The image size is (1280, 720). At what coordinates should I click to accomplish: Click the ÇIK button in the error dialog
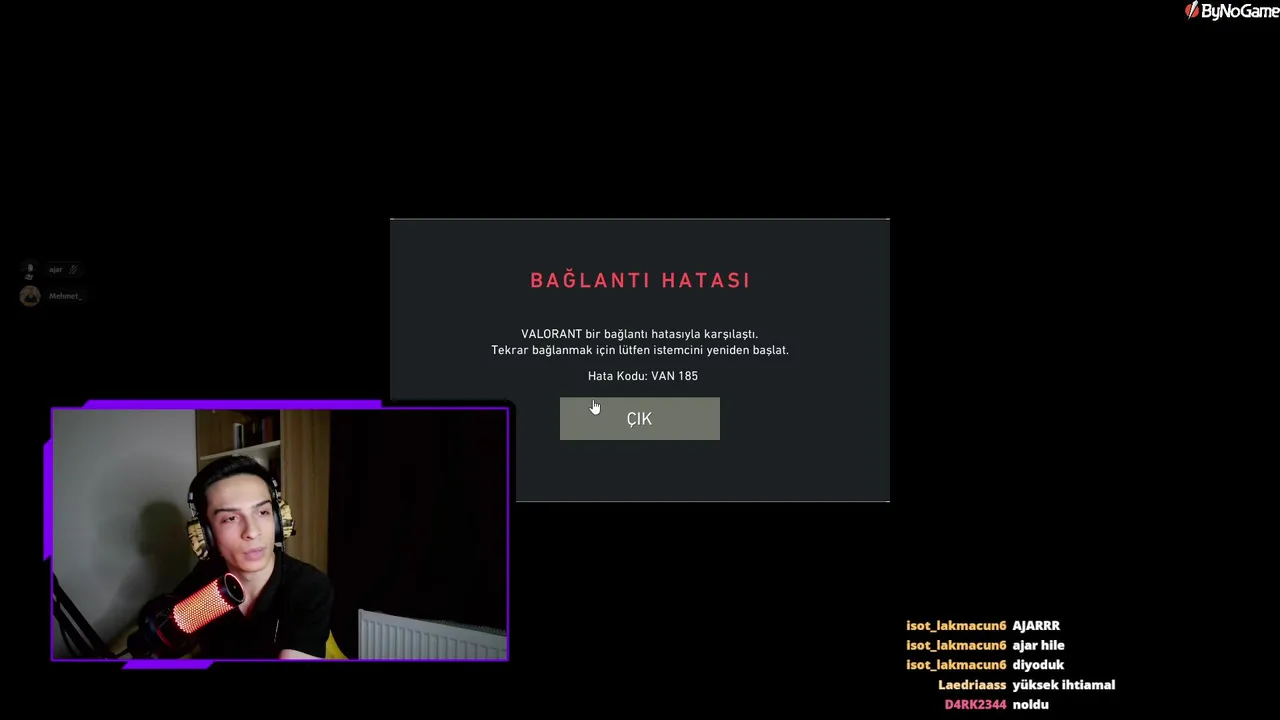click(640, 418)
